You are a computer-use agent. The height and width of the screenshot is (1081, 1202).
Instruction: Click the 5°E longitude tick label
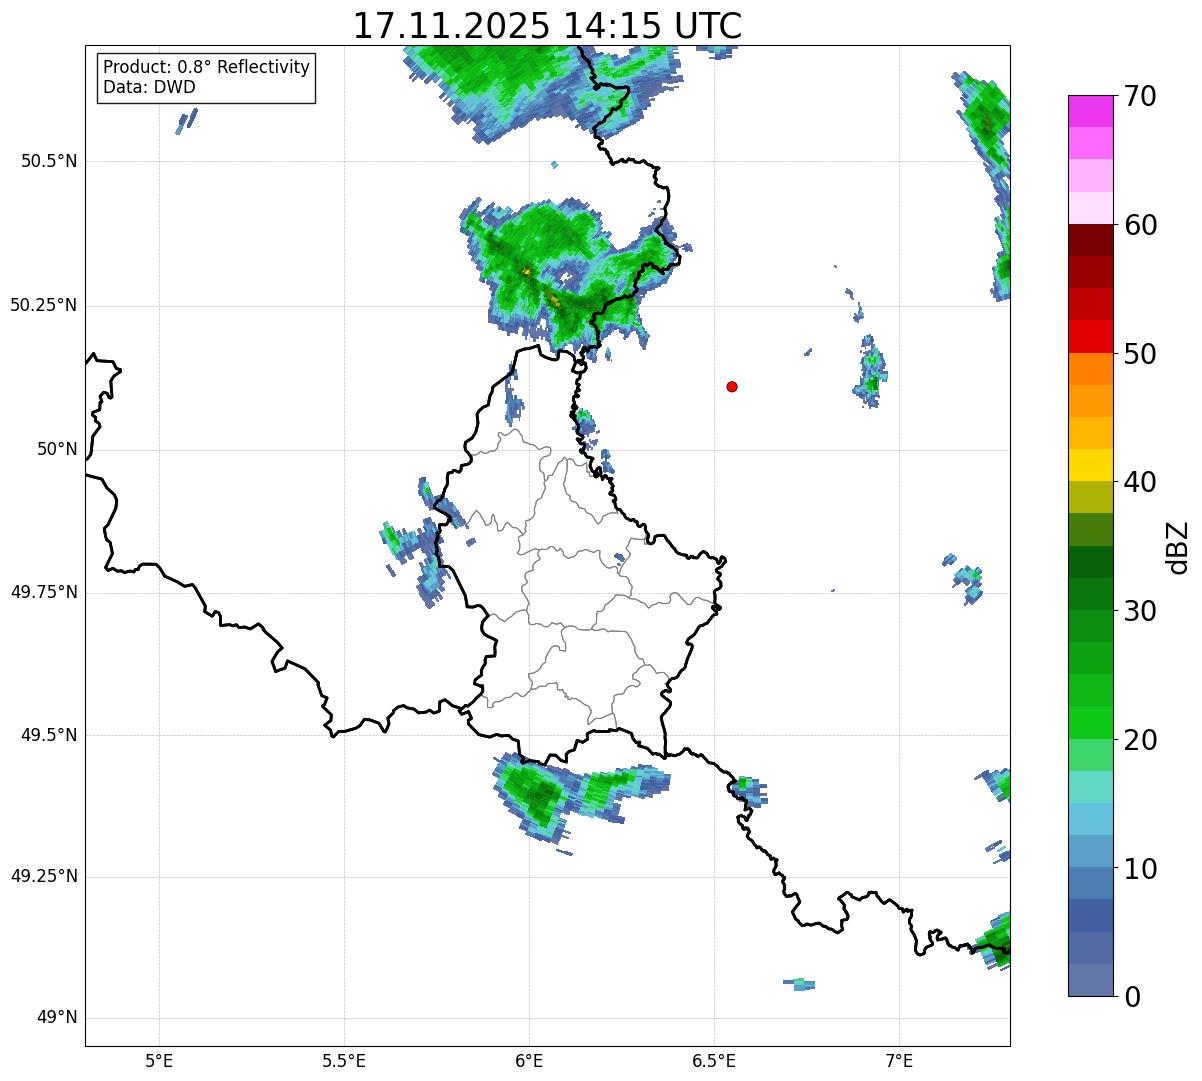(x=159, y=1060)
